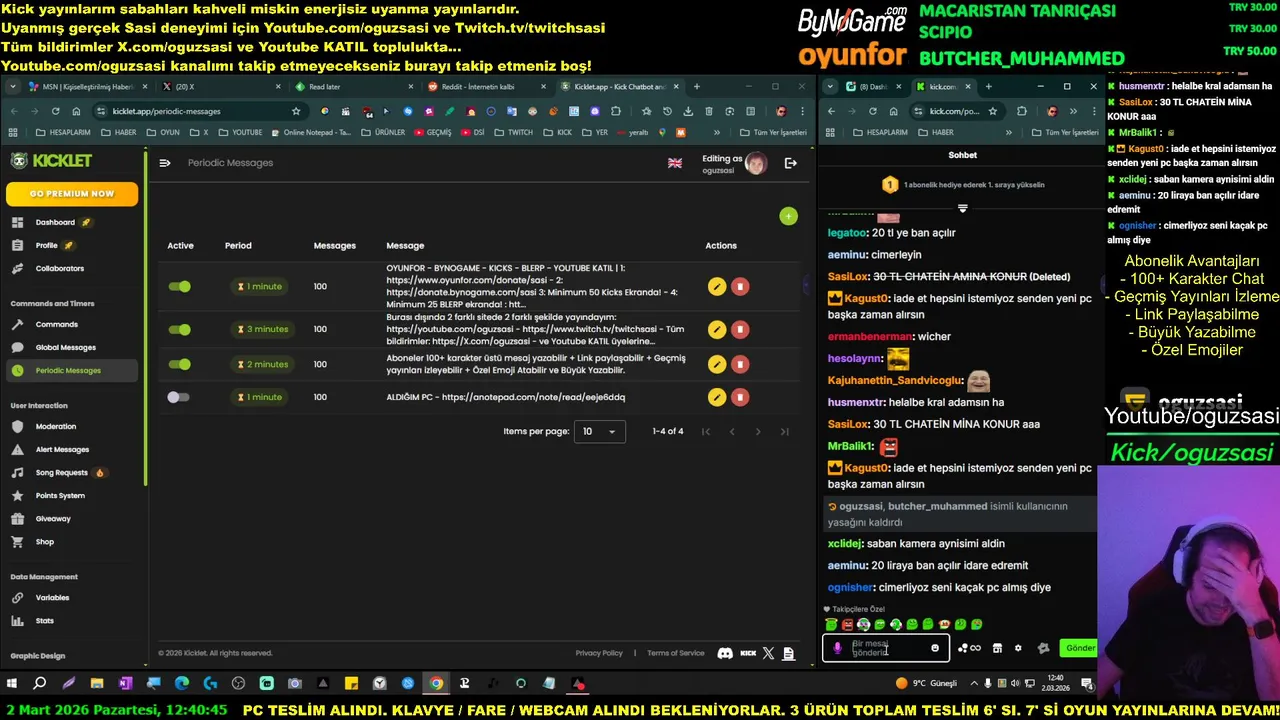
Task: Add a new periodic message with green plus
Action: coord(788,216)
